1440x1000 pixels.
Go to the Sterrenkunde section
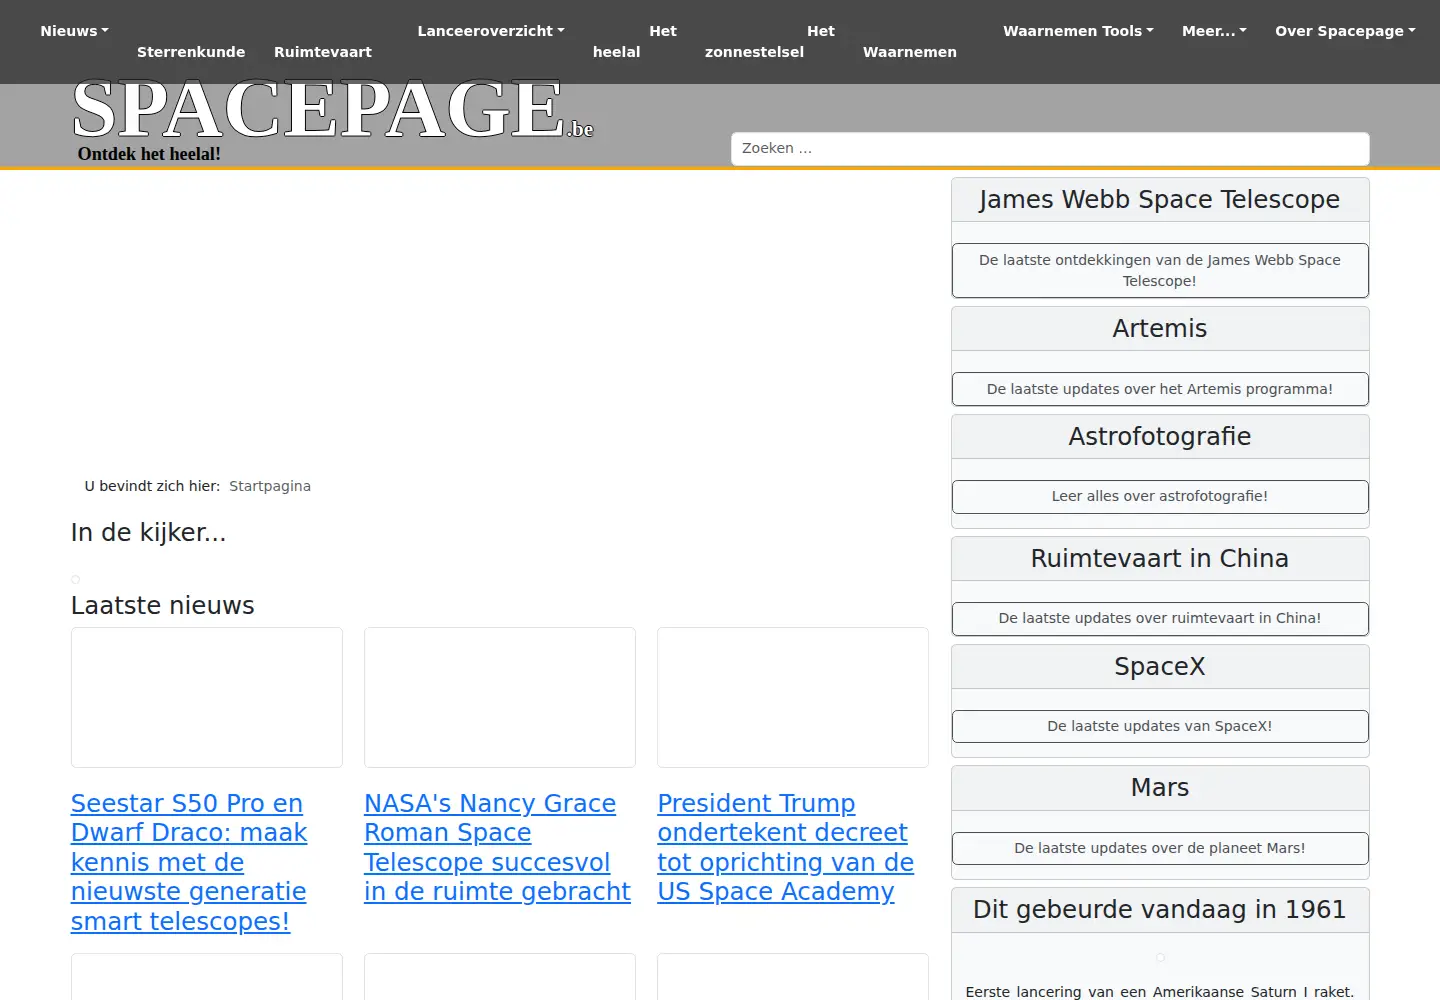tap(191, 52)
